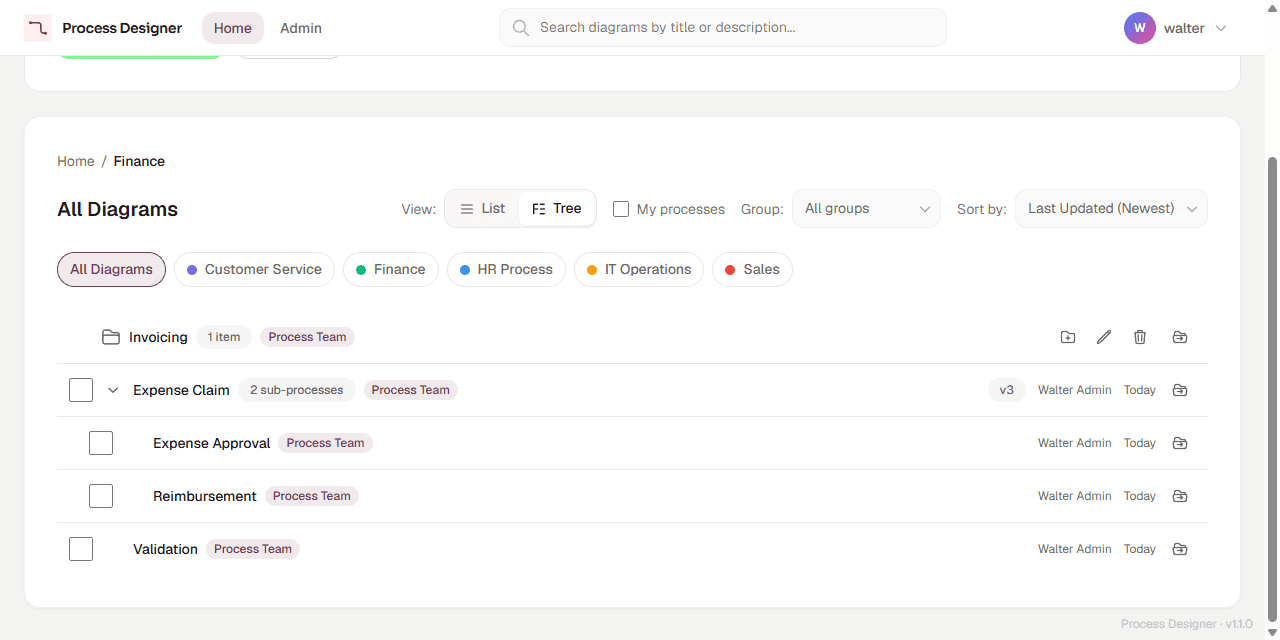Image resolution: width=1280 pixels, height=640 pixels.
Task: Select the Validation checkbox
Action: [81, 549]
